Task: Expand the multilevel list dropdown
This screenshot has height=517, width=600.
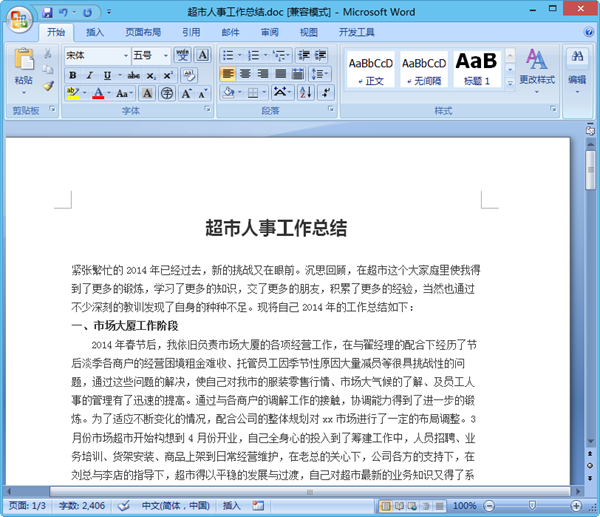Action: coord(289,55)
